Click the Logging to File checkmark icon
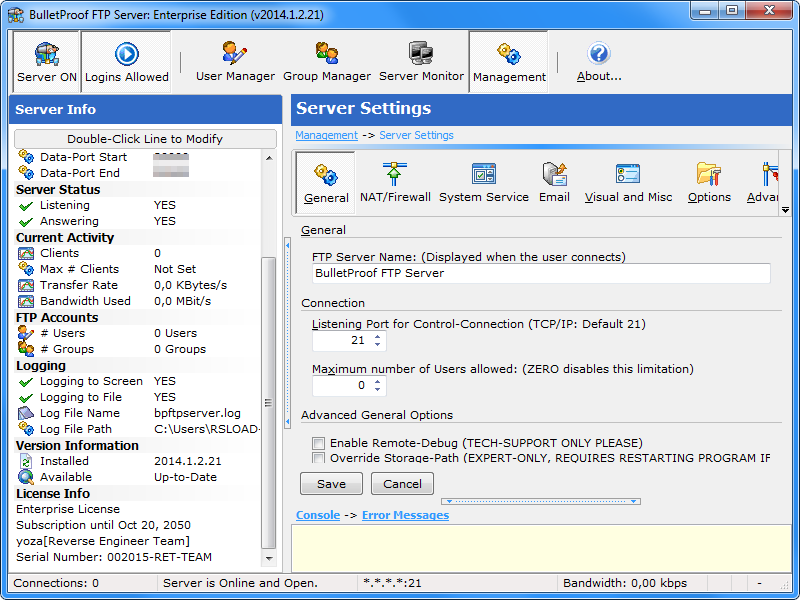 pyautogui.click(x=26, y=397)
